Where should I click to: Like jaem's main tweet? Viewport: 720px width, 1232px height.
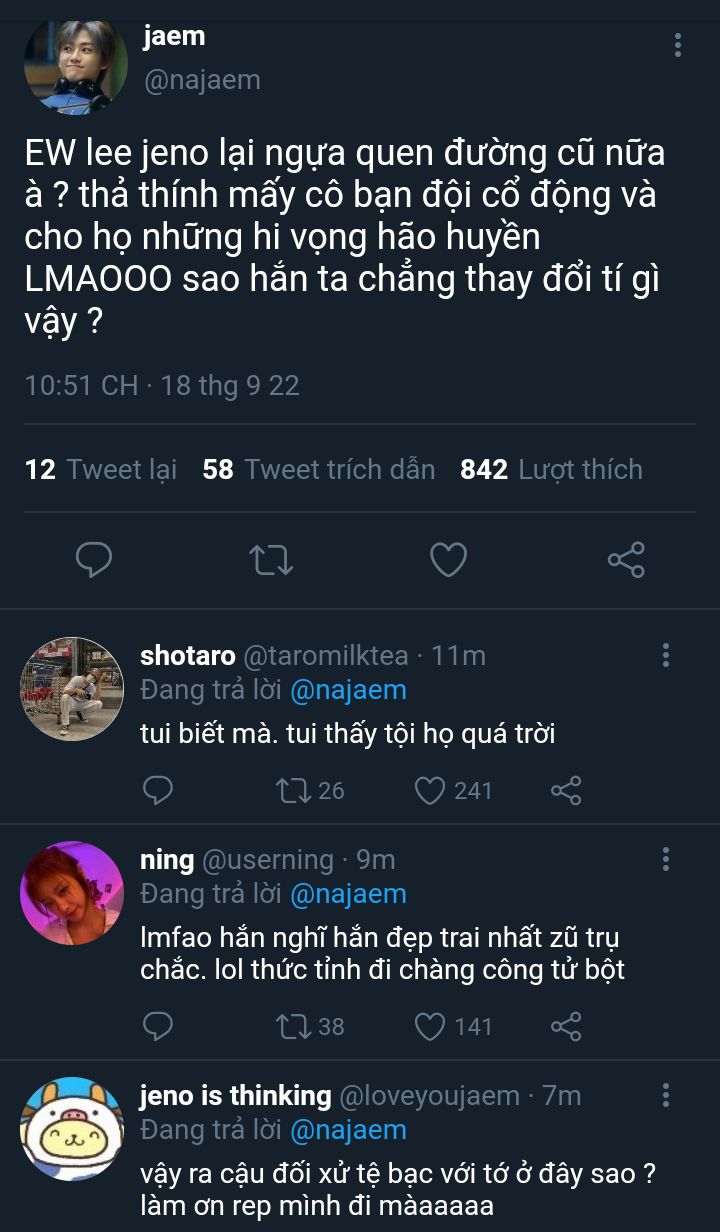pyautogui.click(x=448, y=560)
